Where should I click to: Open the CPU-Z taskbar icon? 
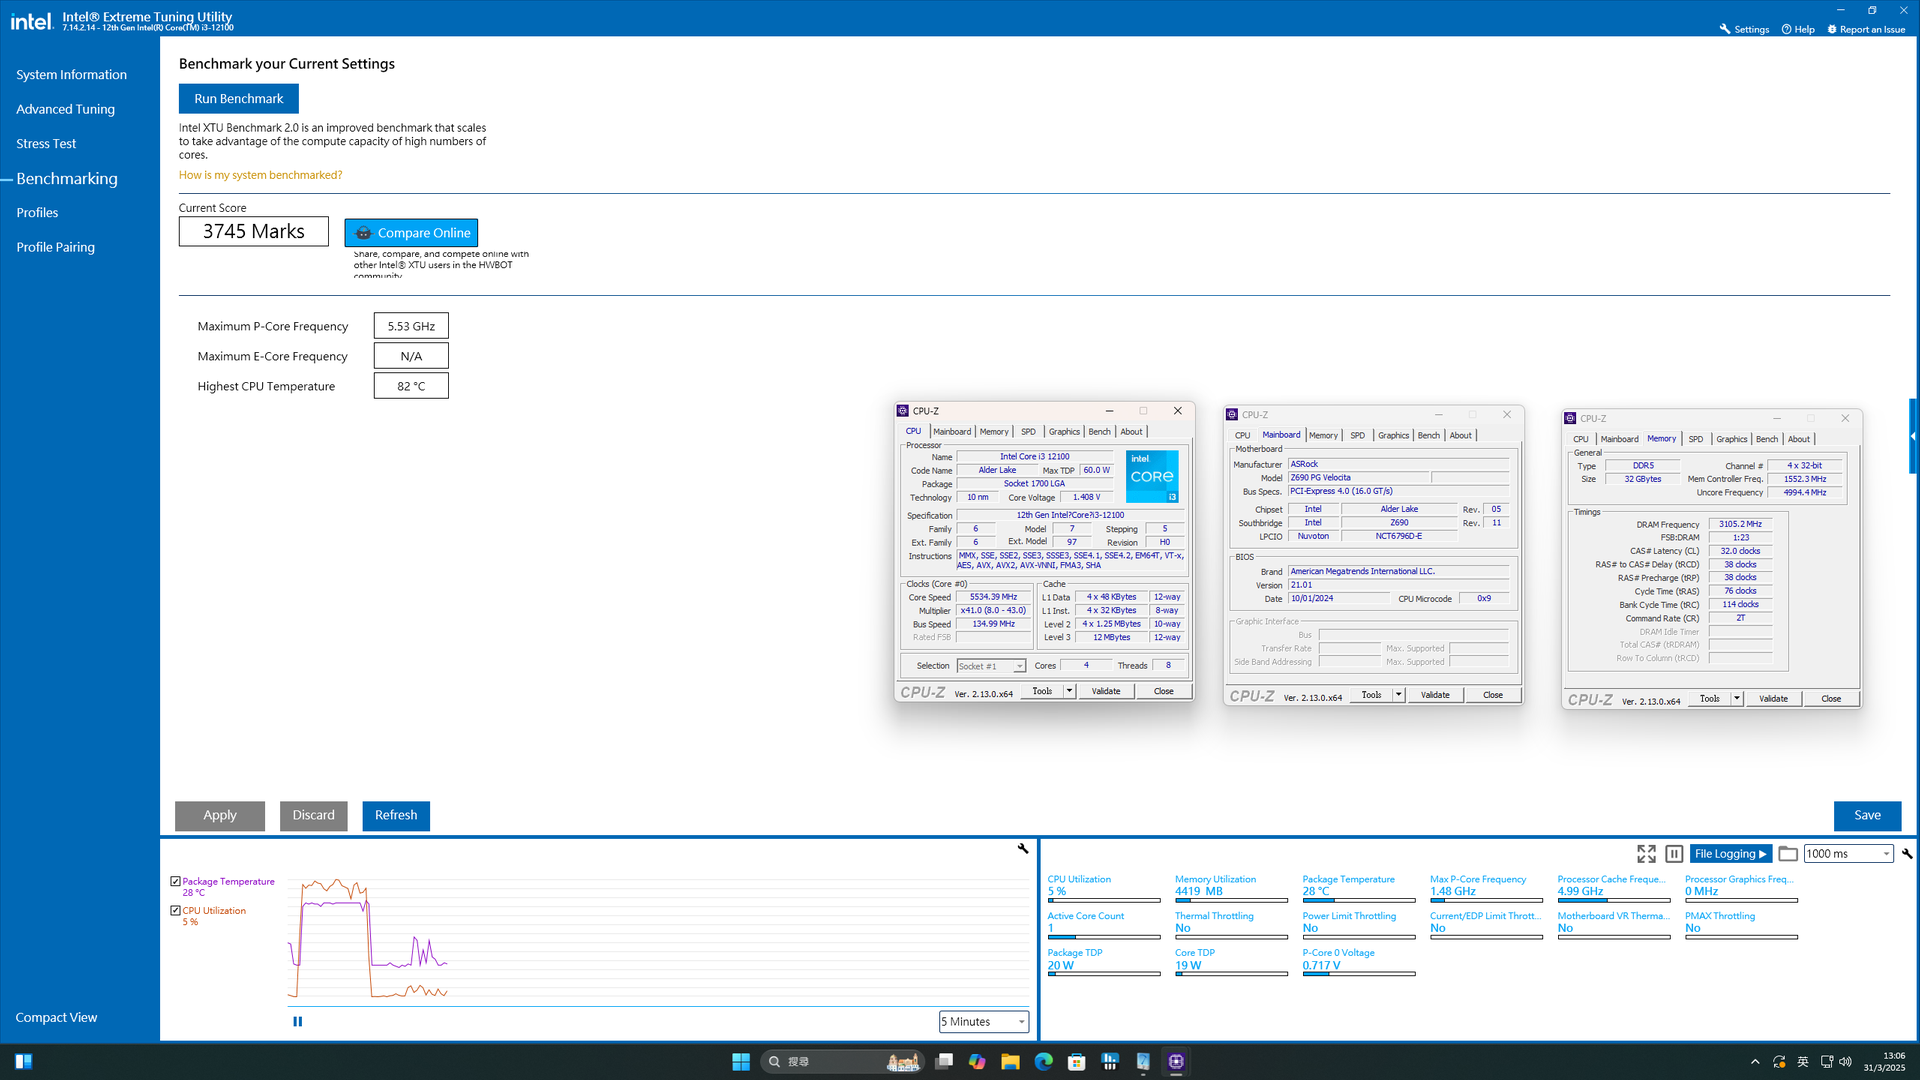(x=1176, y=1062)
